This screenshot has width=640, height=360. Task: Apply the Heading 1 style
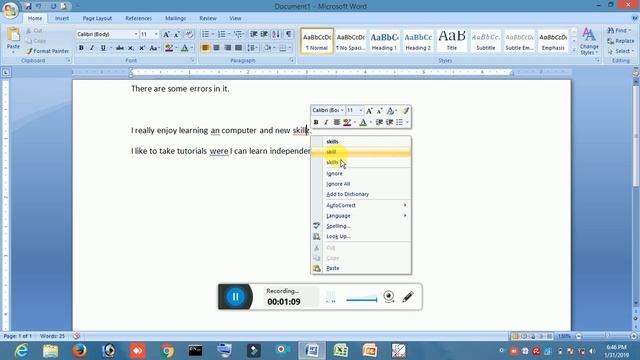pos(384,41)
